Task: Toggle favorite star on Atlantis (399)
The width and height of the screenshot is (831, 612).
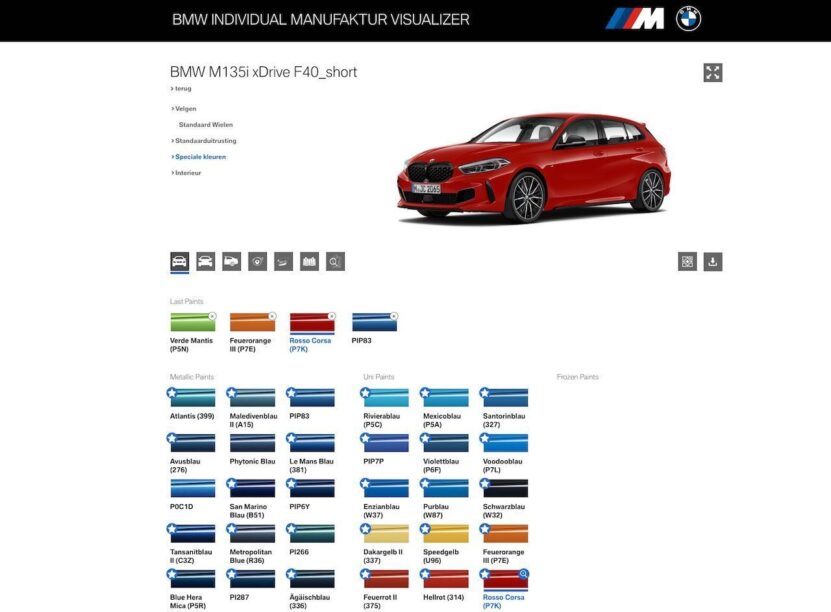Action: 171,393
